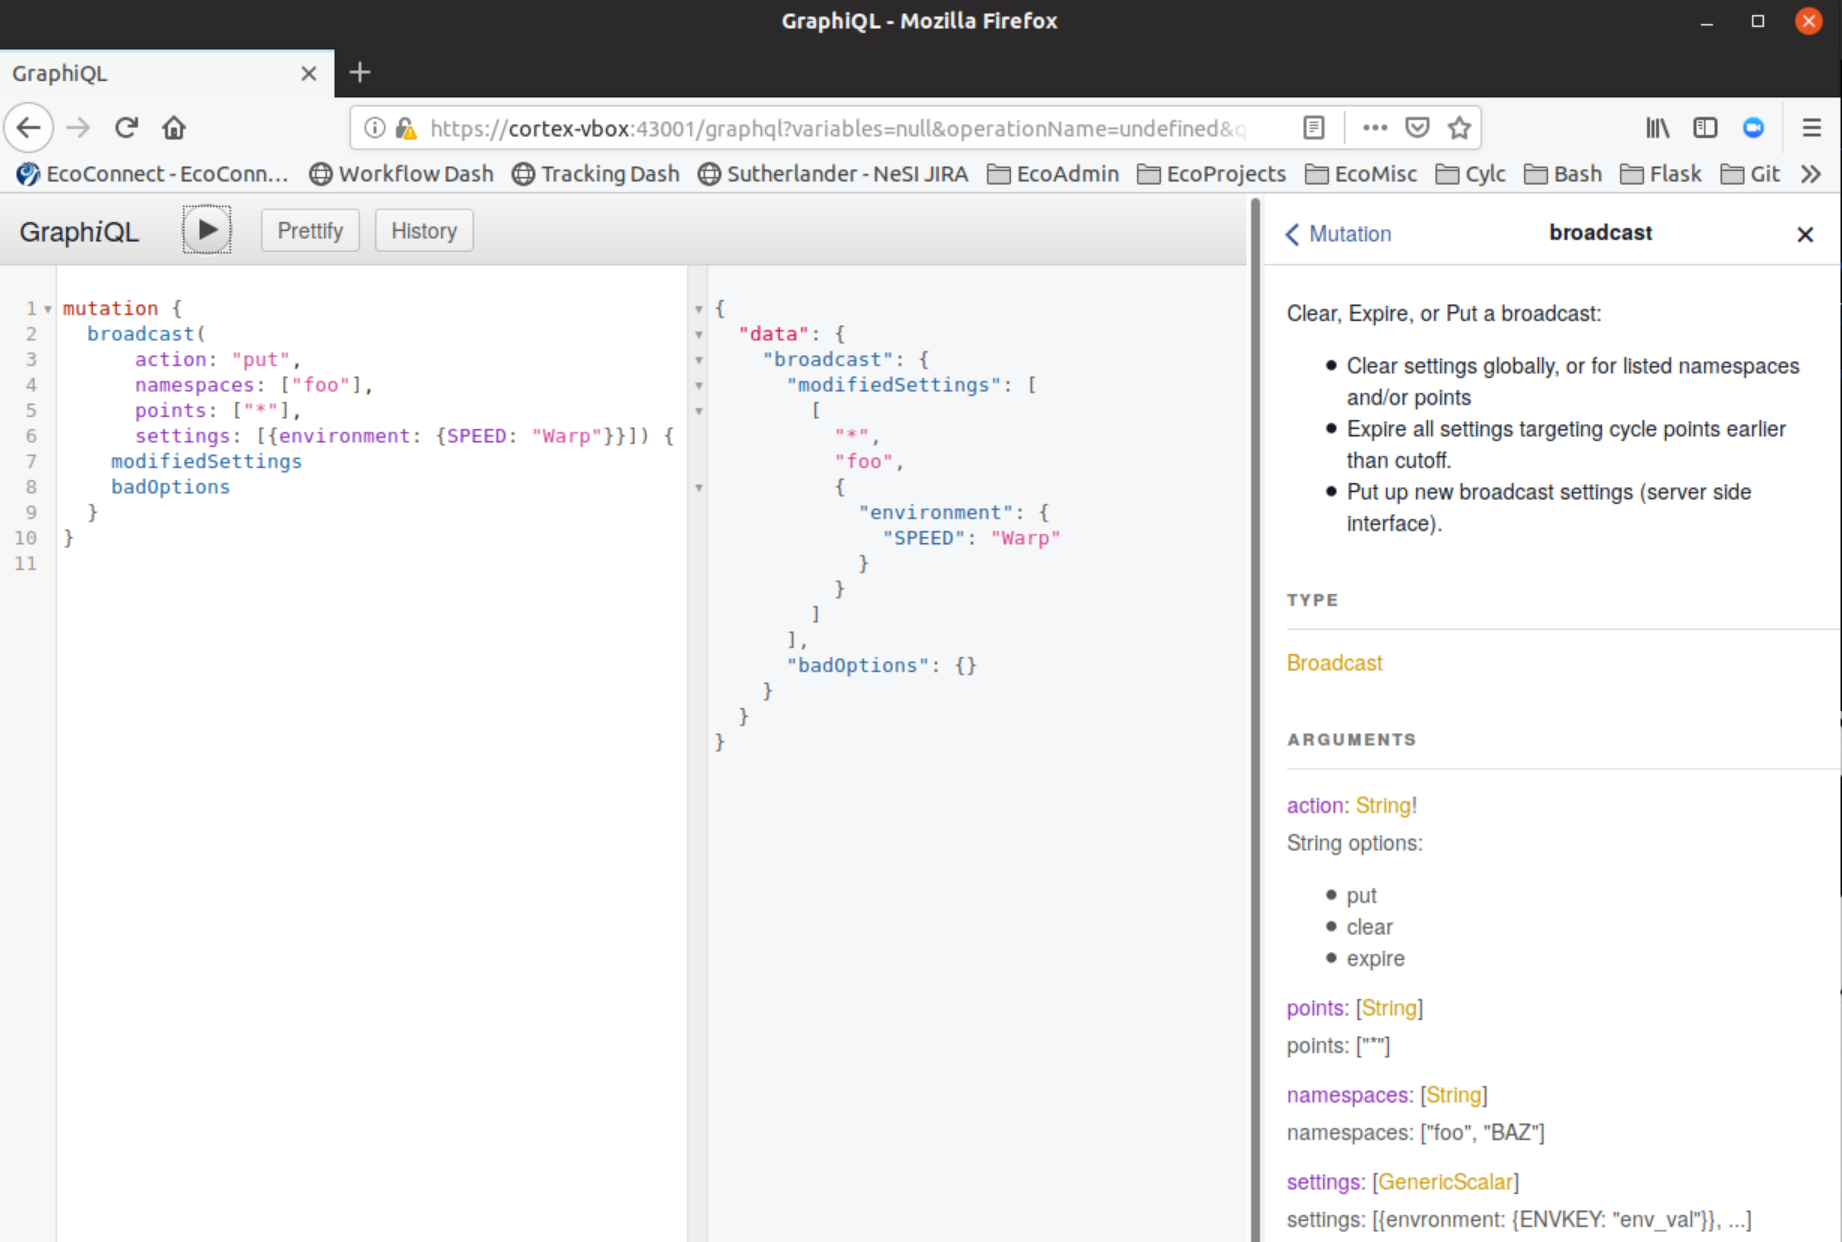Image resolution: width=1842 pixels, height=1242 pixels.
Task: Bookmark this page with star
Action: point(1459,128)
